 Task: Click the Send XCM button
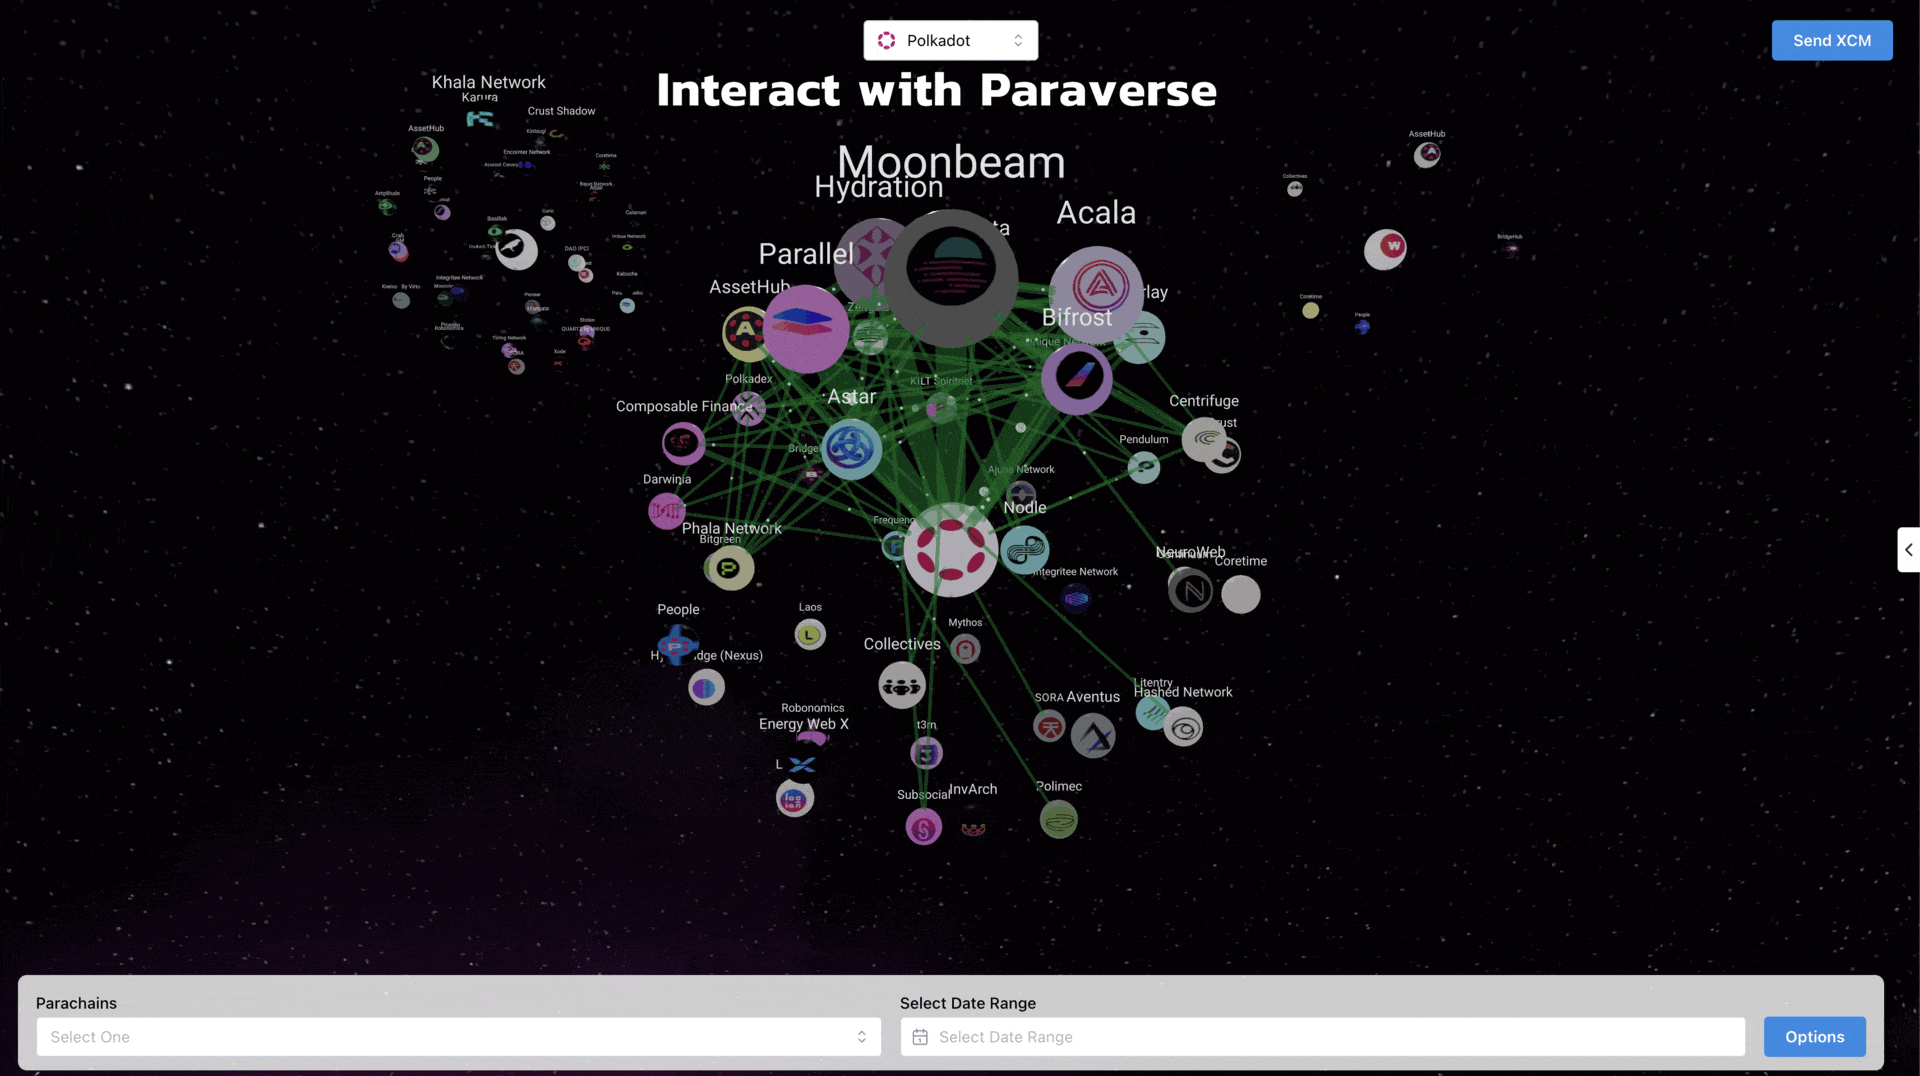point(1831,40)
